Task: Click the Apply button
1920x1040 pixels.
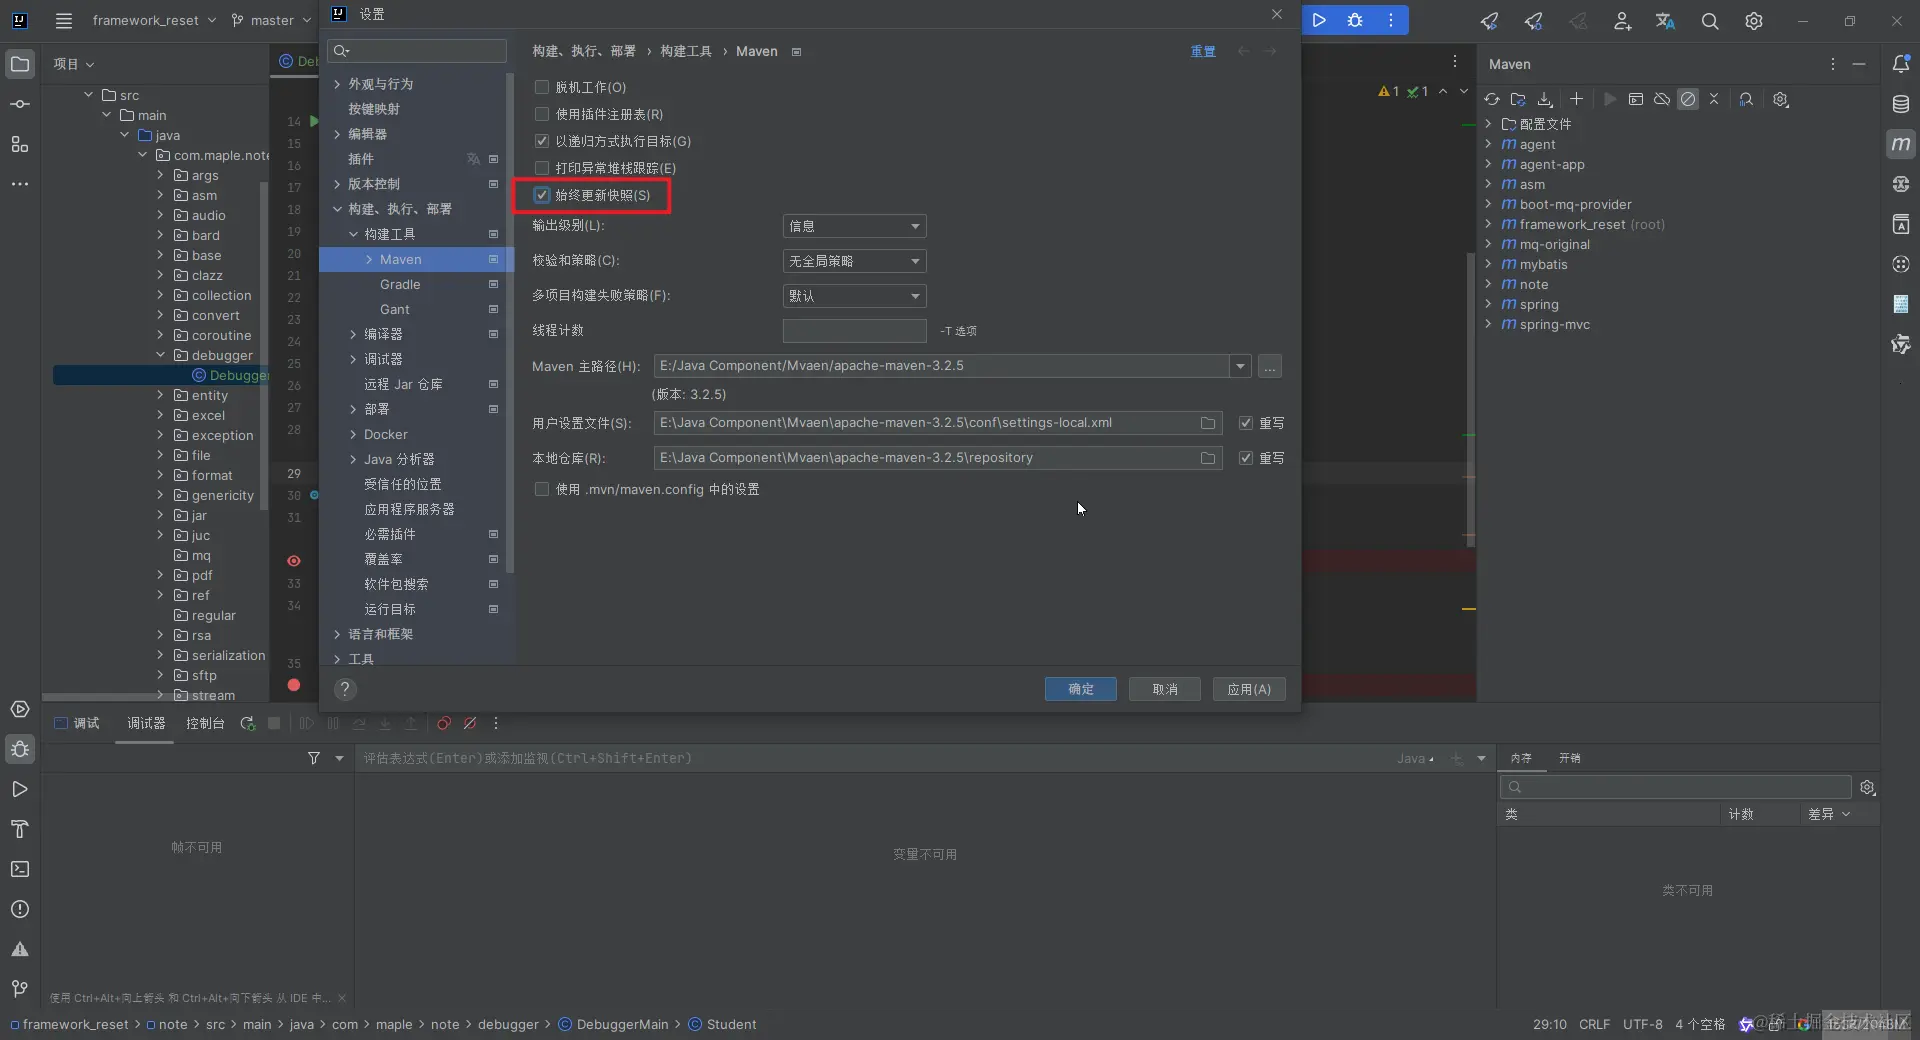Action: pos(1249,689)
